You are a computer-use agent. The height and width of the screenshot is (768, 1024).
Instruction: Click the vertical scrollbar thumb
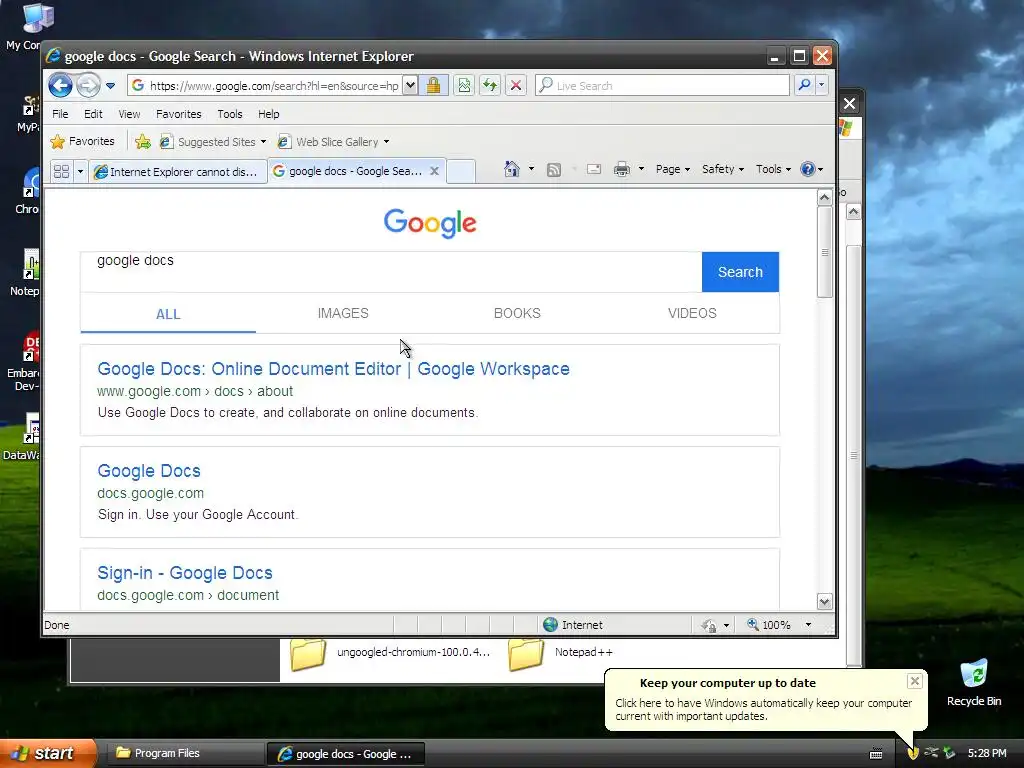pyautogui.click(x=824, y=252)
